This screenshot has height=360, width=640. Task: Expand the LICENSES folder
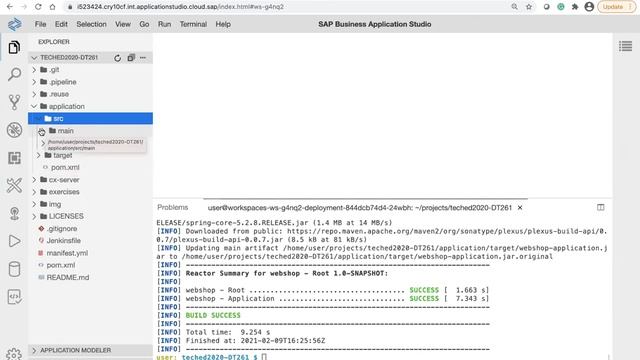pos(90,216)
